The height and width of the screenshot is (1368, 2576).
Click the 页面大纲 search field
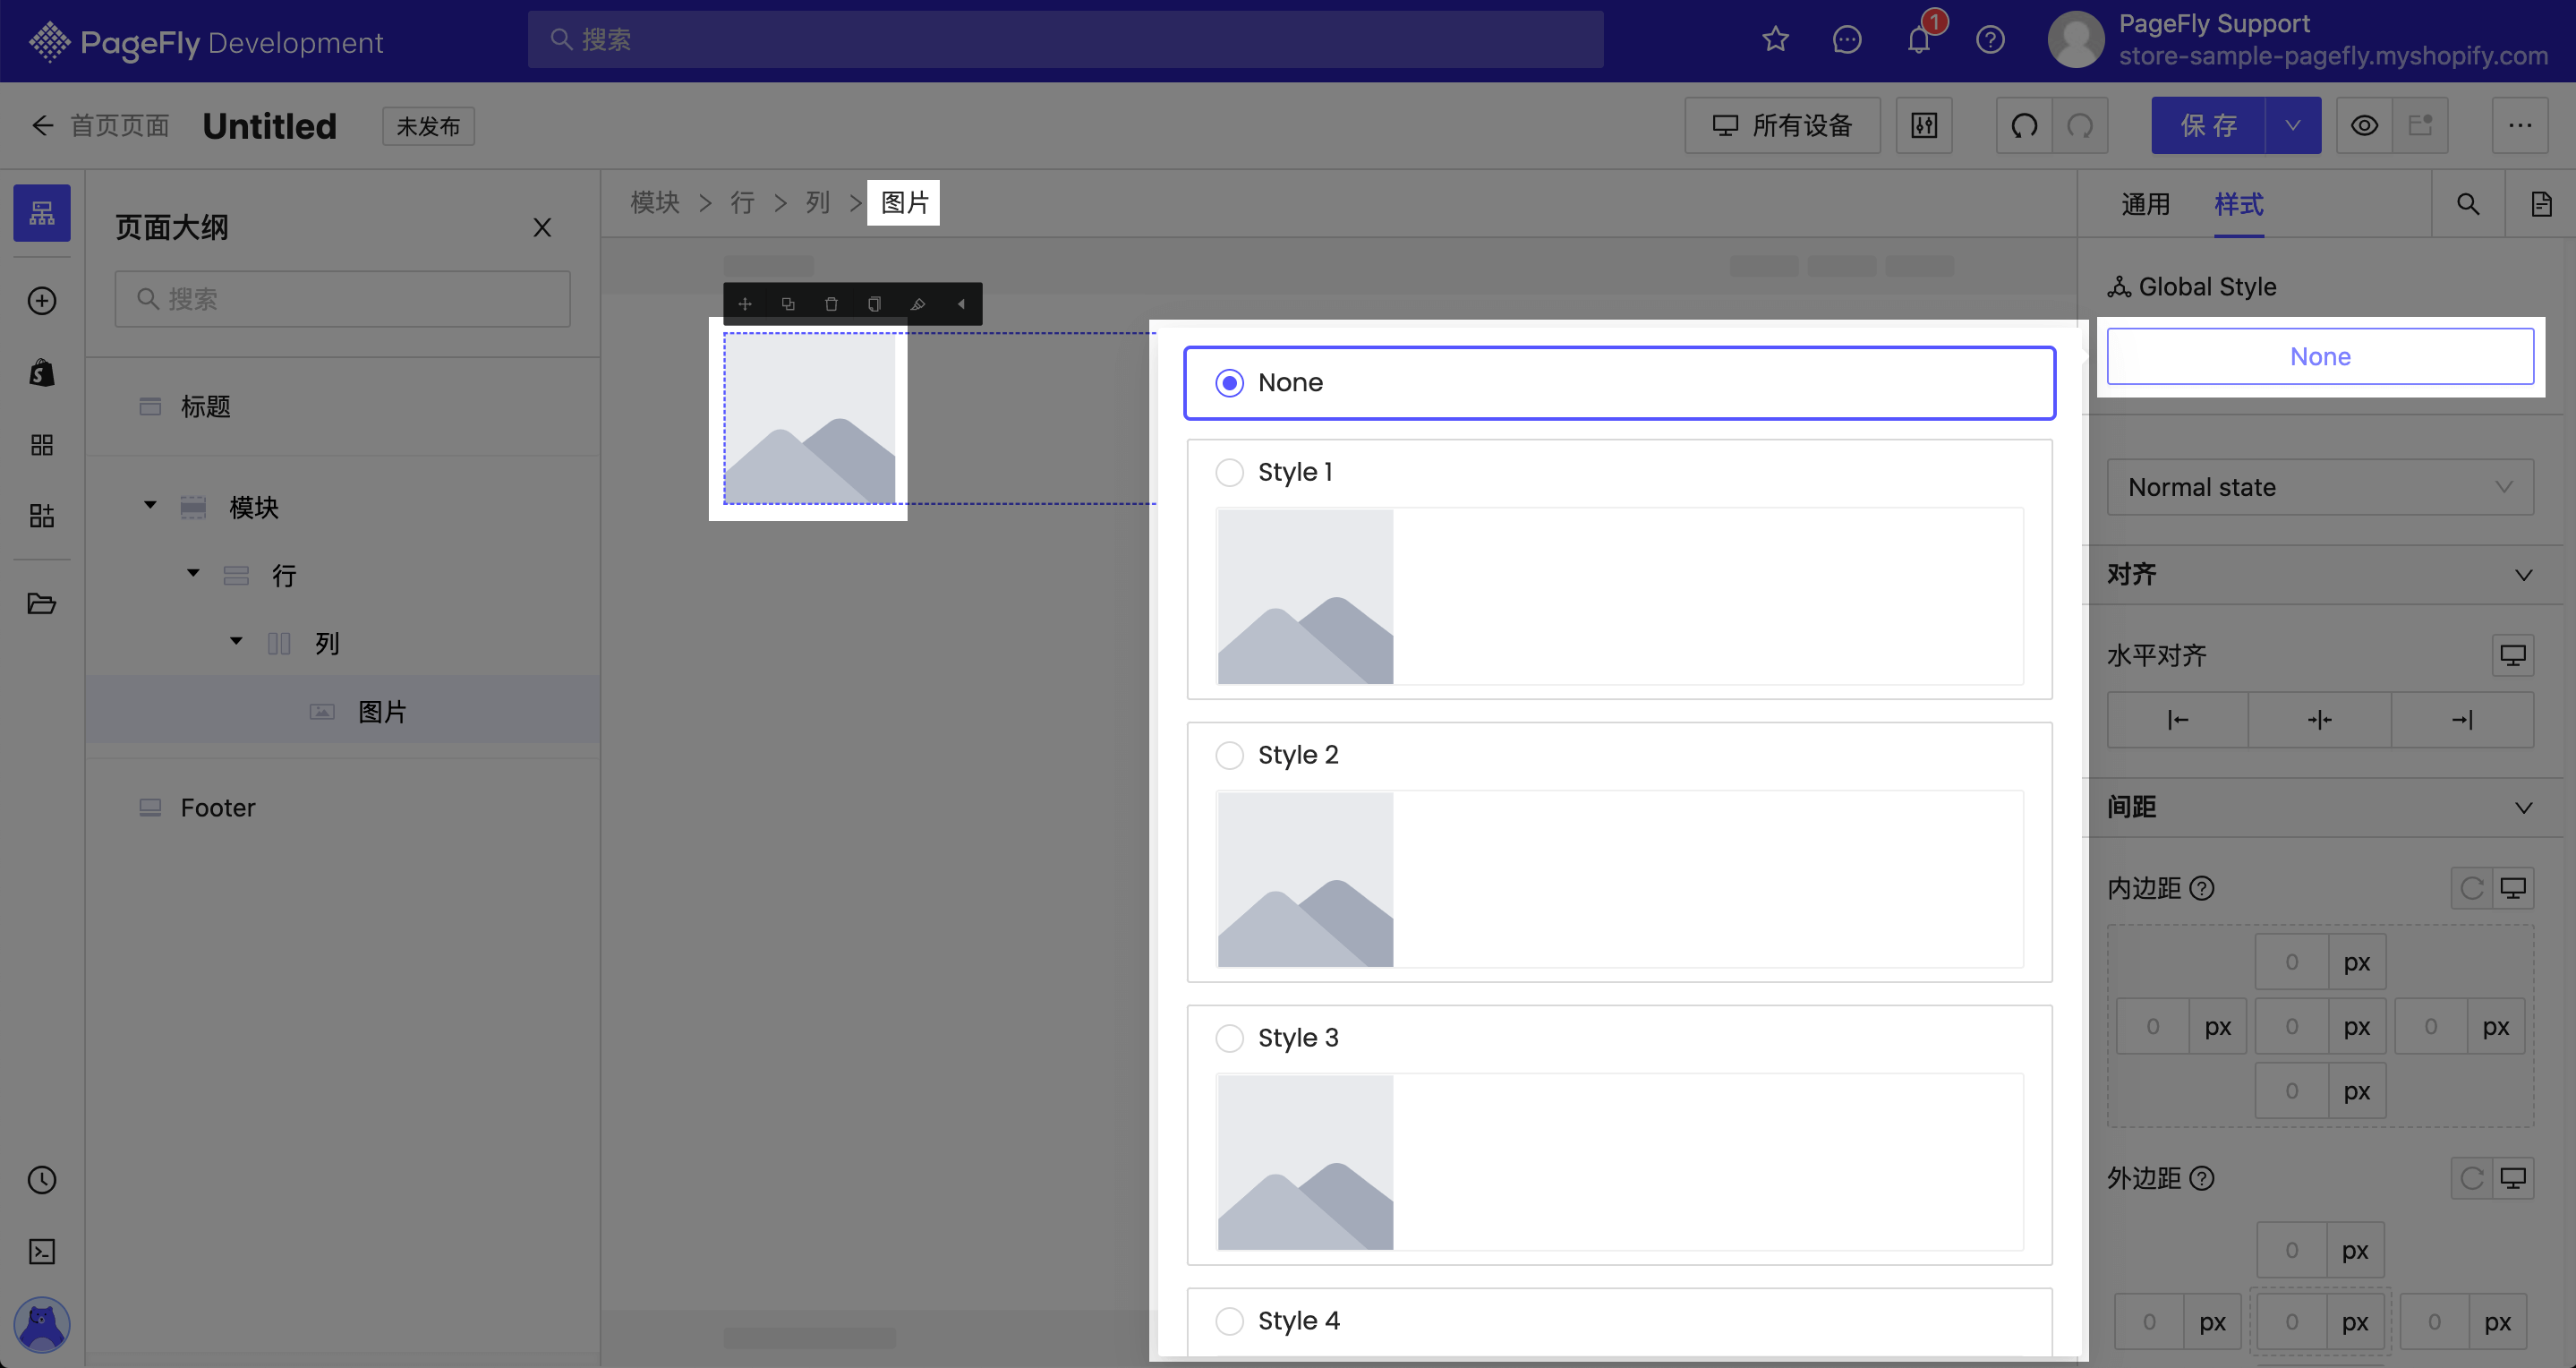[342, 299]
